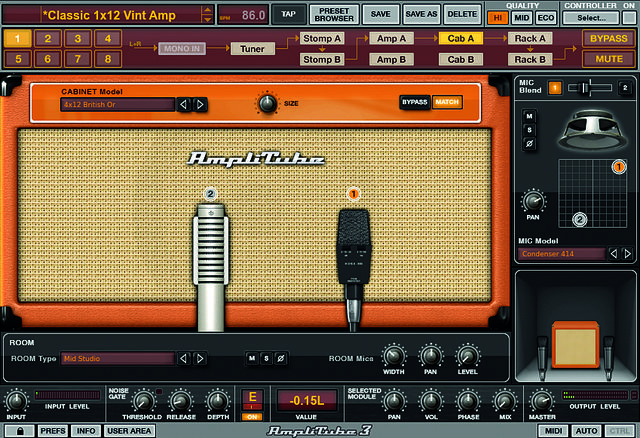Open the Stomp A module
This screenshot has height=438, width=640.
(322, 38)
